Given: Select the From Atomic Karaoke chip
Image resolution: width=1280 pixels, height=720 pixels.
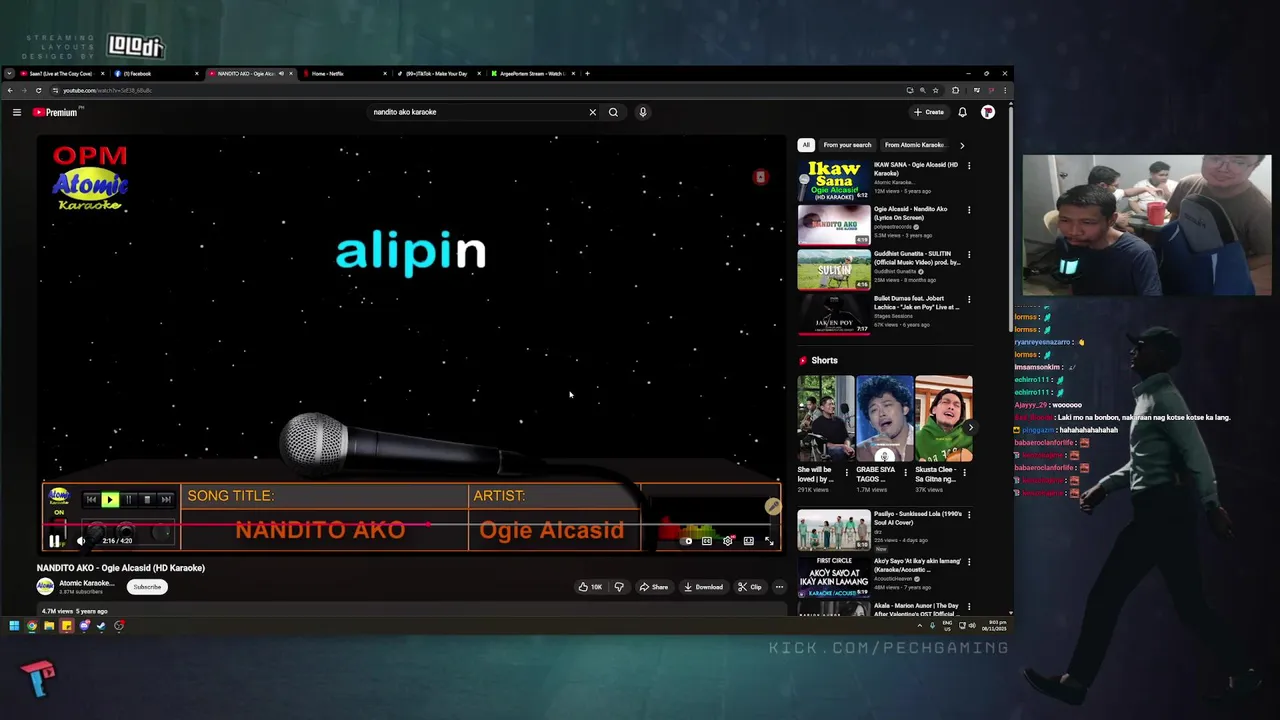Looking at the screenshot, I should tap(914, 145).
